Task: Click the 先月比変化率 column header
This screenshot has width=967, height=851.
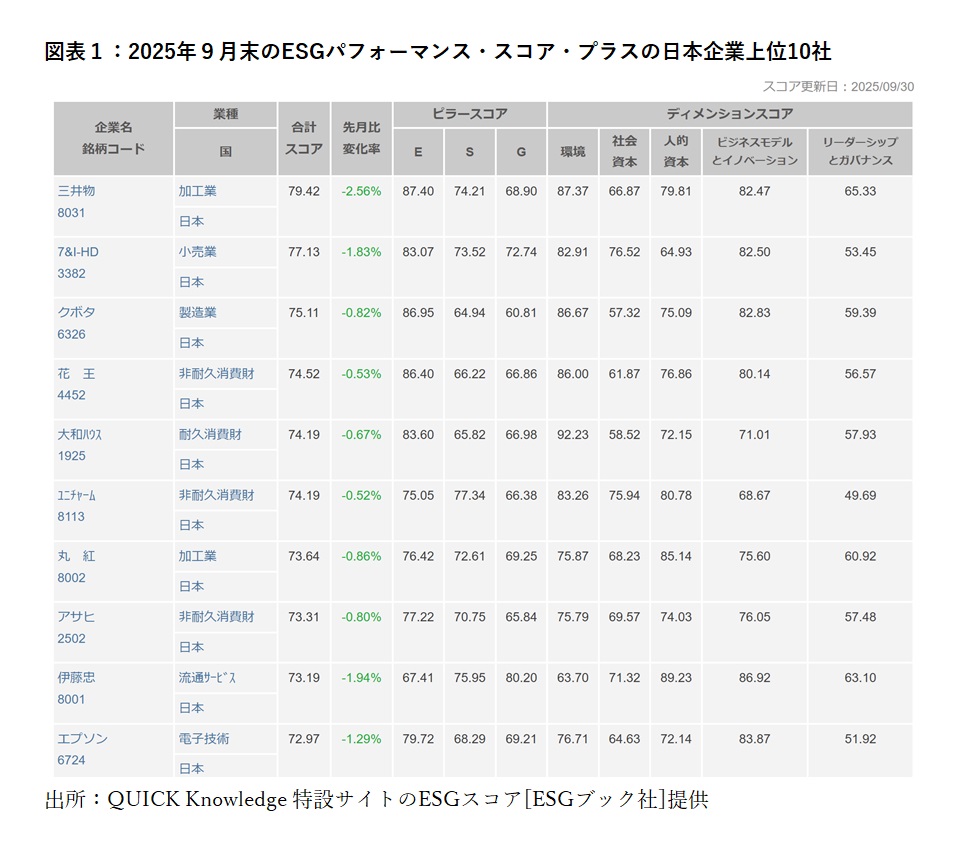Action: 361,138
